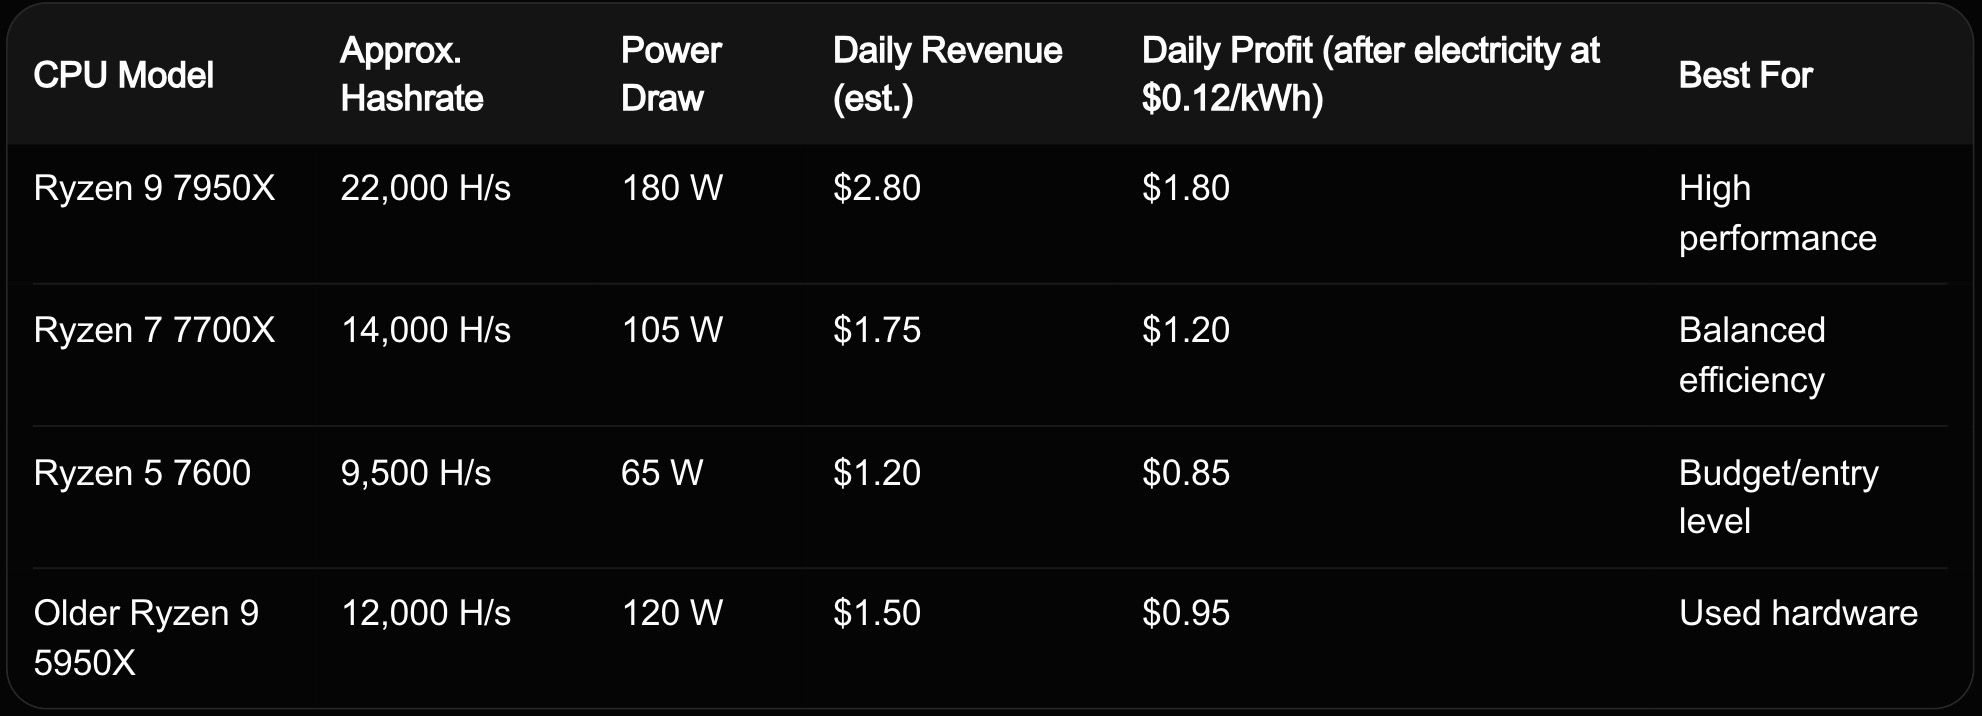Click the Best For column header
Screen dimensions: 1982x716
[x=1744, y=75]
